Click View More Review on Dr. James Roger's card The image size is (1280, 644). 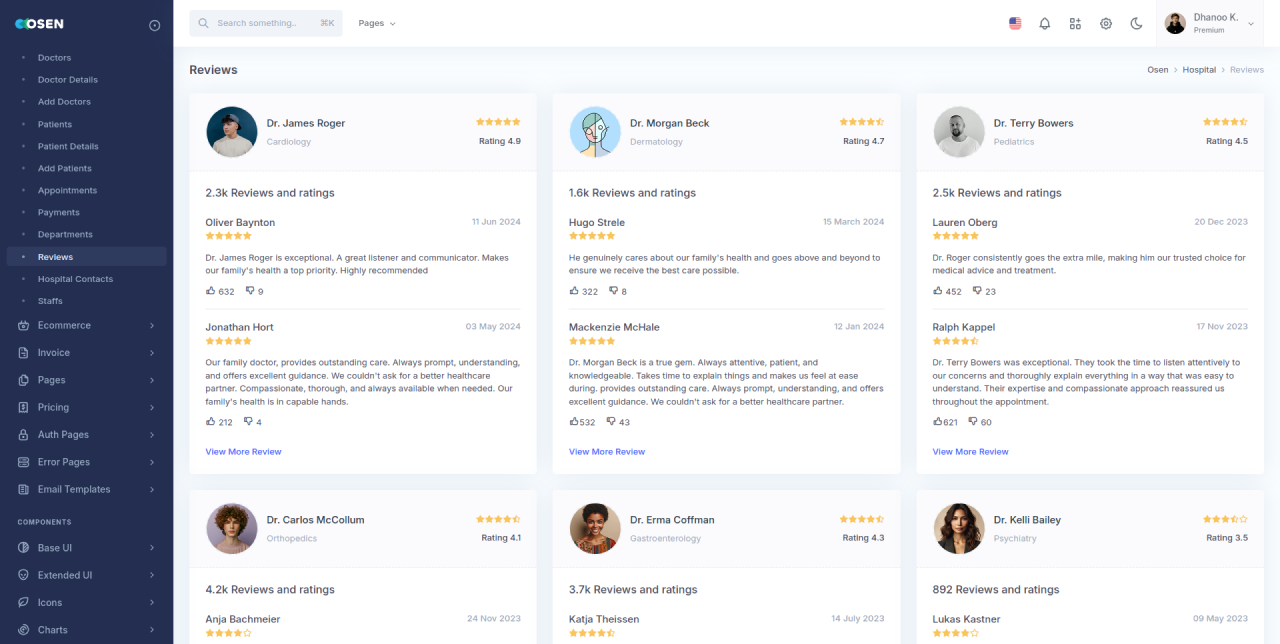coord(244,452)
